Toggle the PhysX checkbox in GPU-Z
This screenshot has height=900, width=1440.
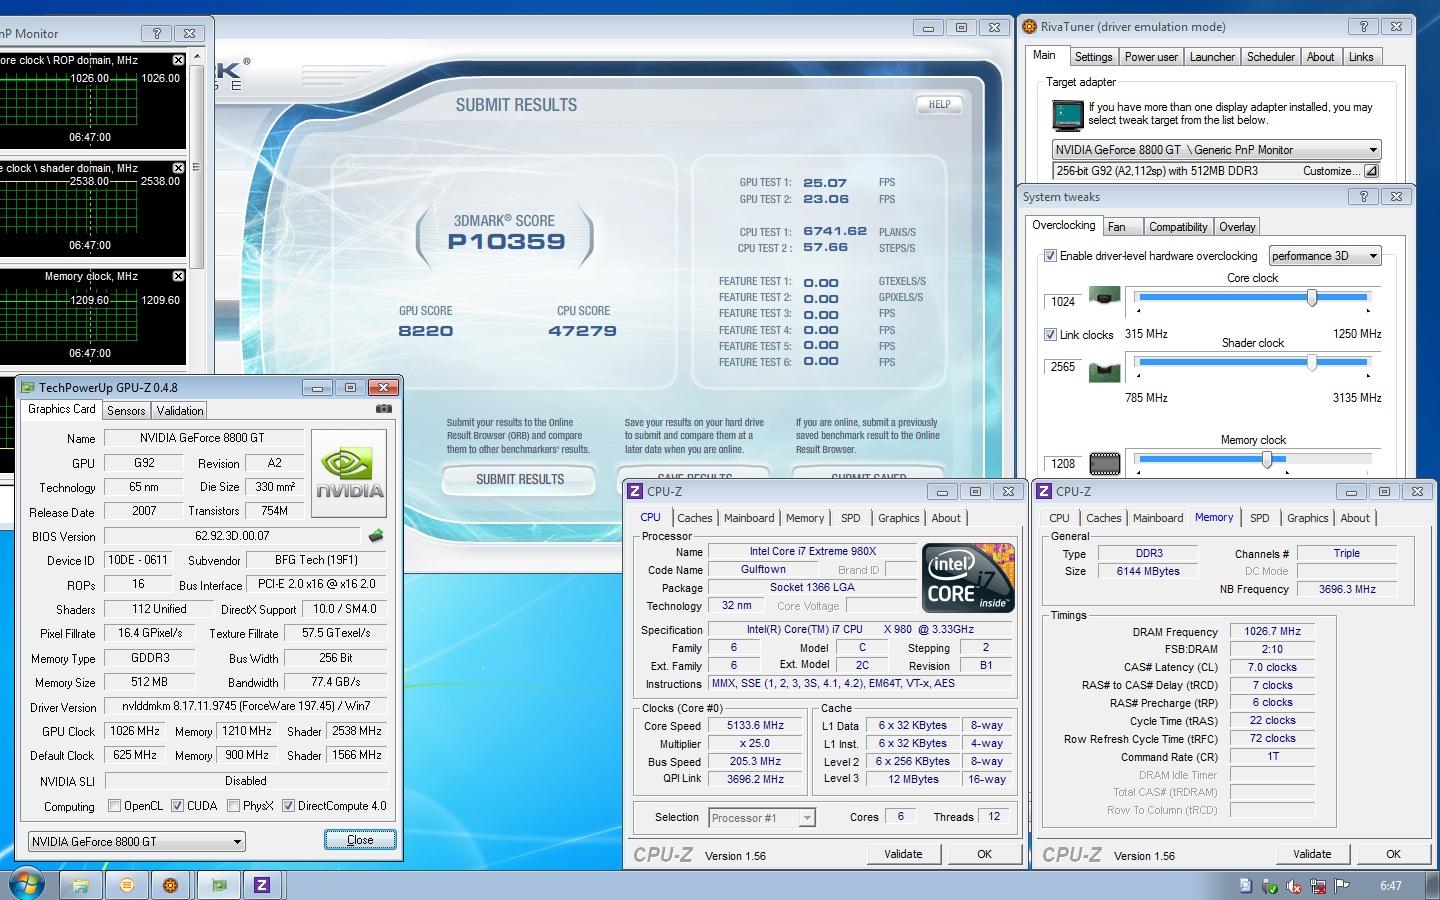[233, 806]
